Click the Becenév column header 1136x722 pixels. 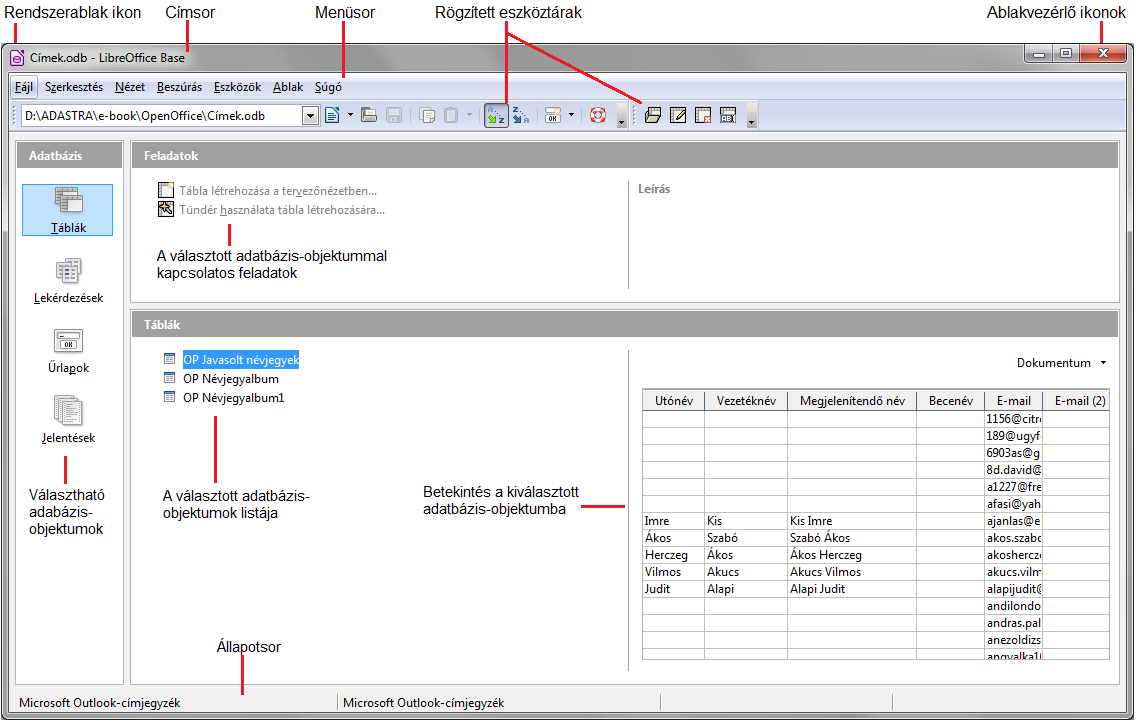click(x=951, y=401)
